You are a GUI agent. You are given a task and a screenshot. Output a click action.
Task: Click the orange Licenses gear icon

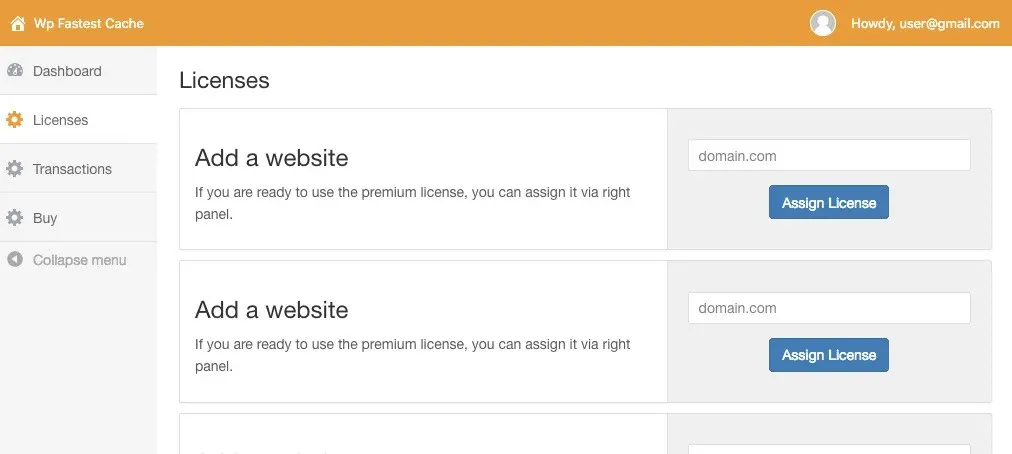(14, 119)
